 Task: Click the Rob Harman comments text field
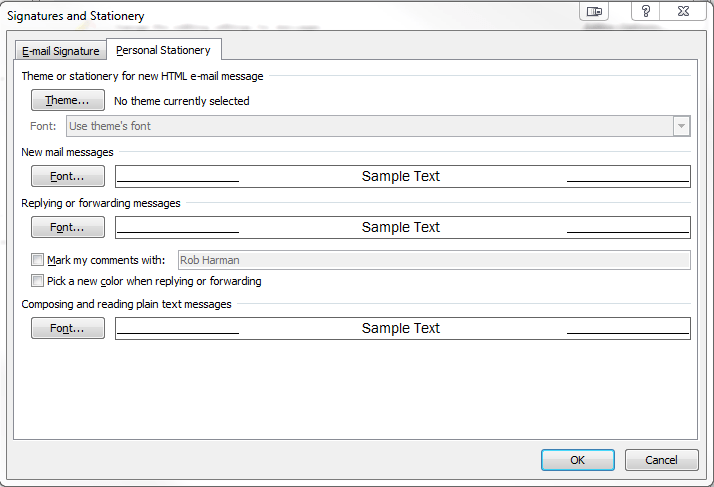click(x=434, y=260)
